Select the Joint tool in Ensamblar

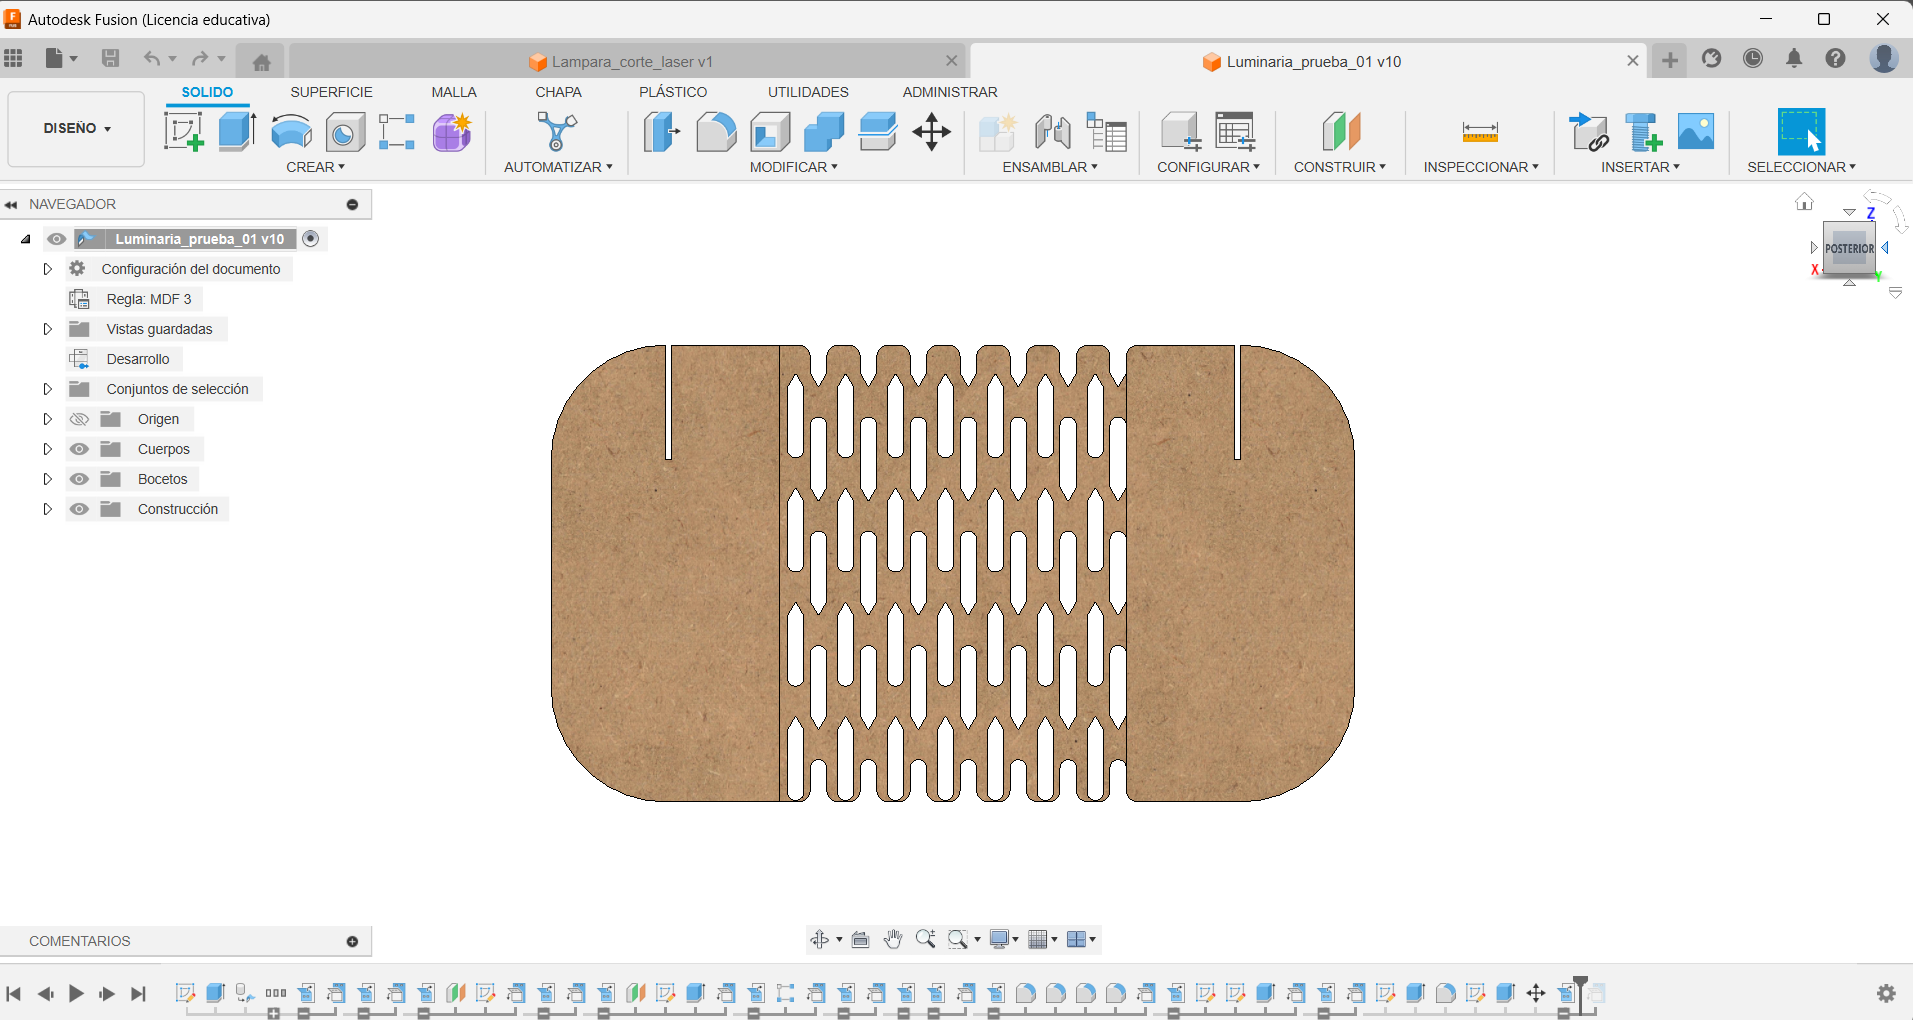(x=1052, y=132)
